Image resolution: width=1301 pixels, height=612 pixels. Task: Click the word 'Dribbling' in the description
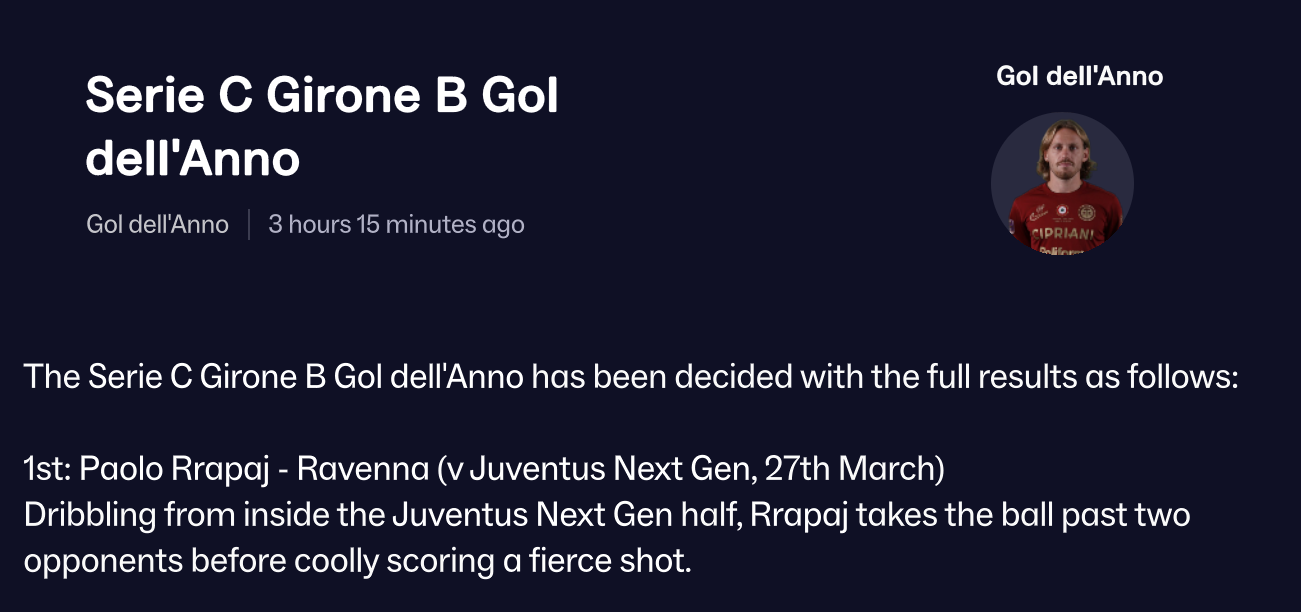pyautogui.click(x=90, y=515)
